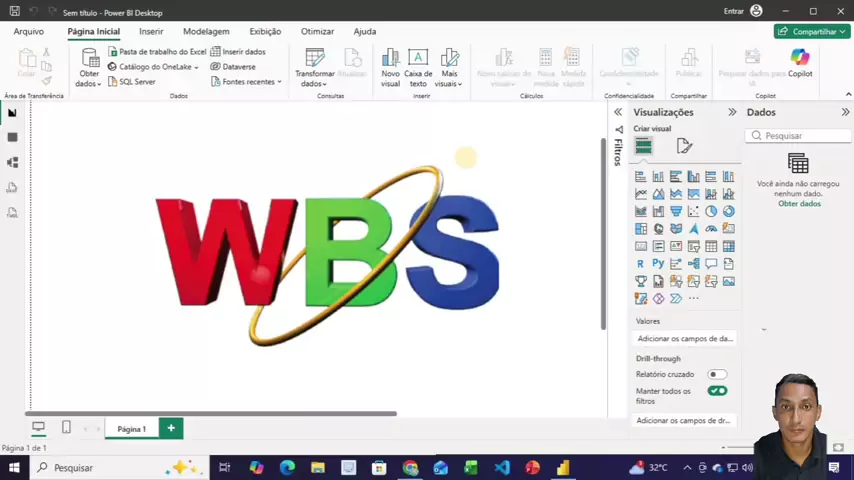Click the vertical canvas scrollbar
The image size is (854, 480).
[x=603, y=234]
